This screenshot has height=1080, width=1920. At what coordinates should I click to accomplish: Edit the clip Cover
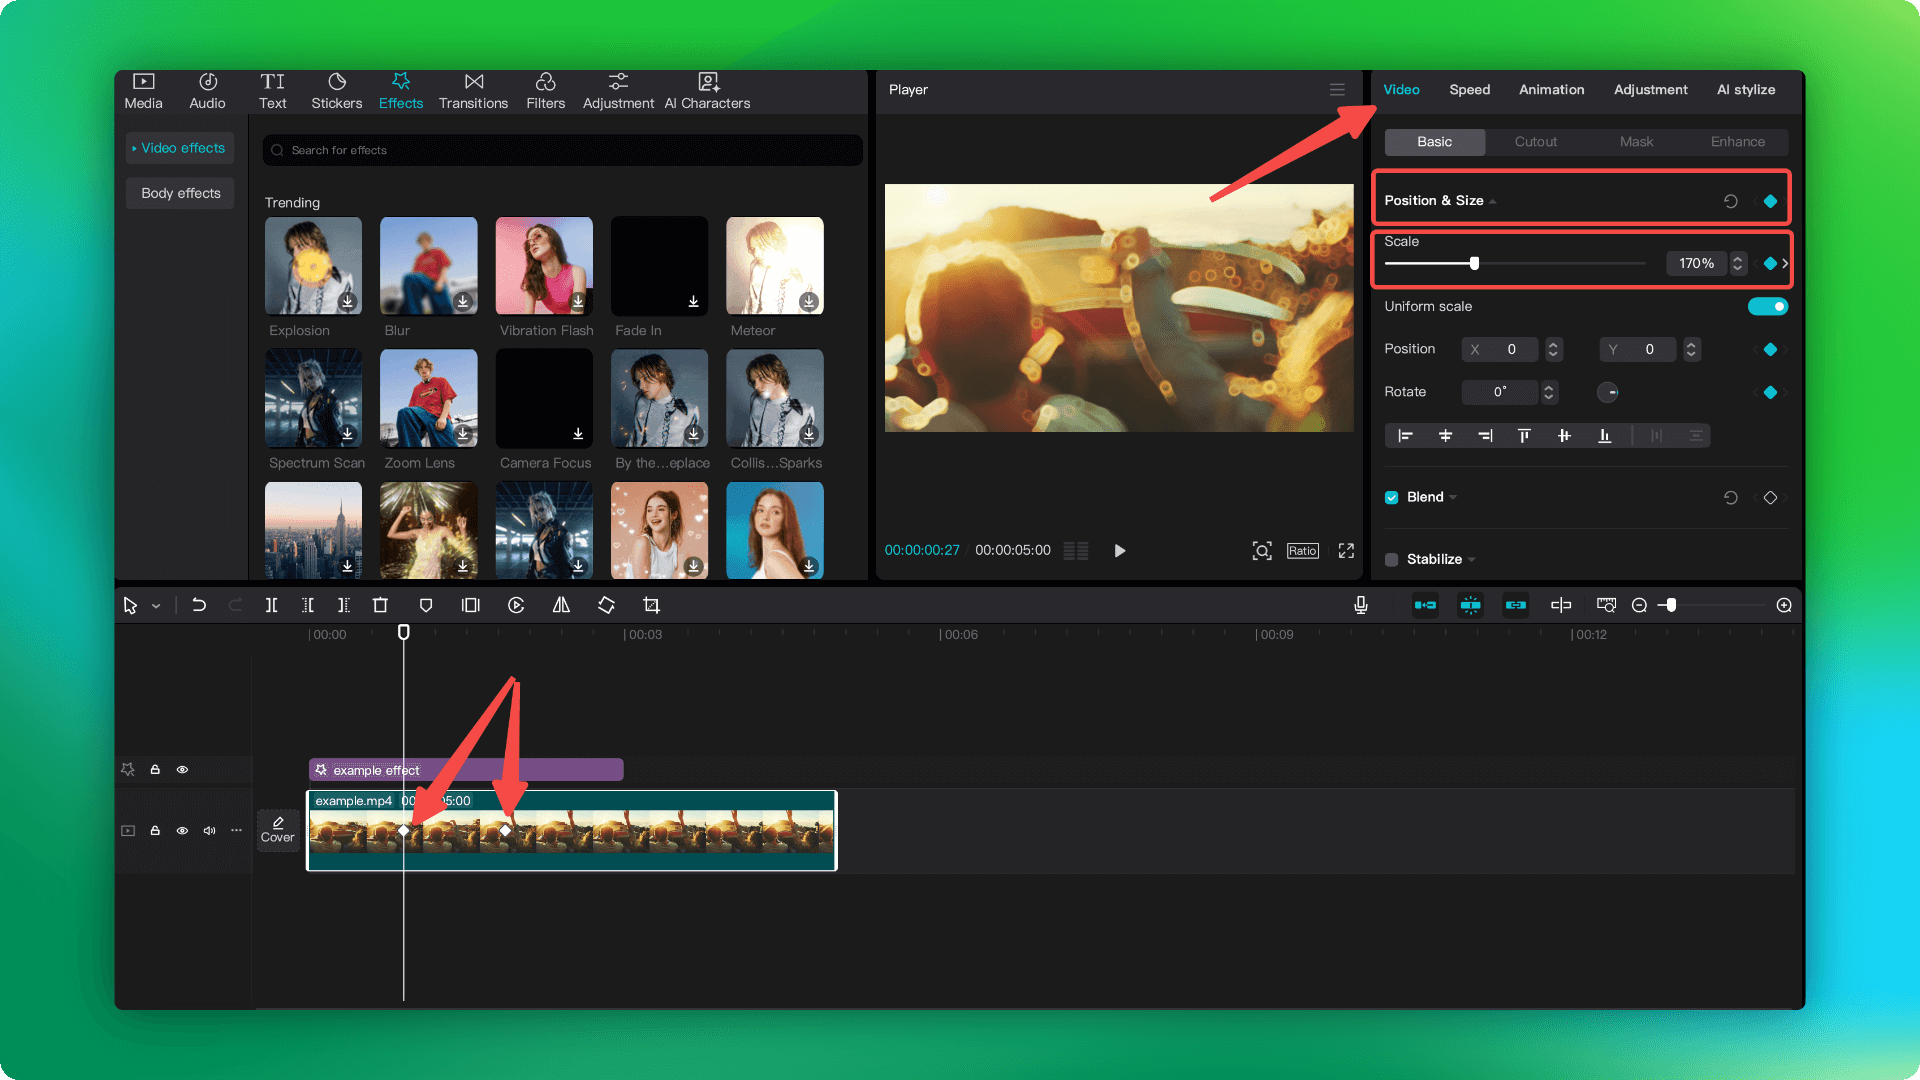pos(277,830)
